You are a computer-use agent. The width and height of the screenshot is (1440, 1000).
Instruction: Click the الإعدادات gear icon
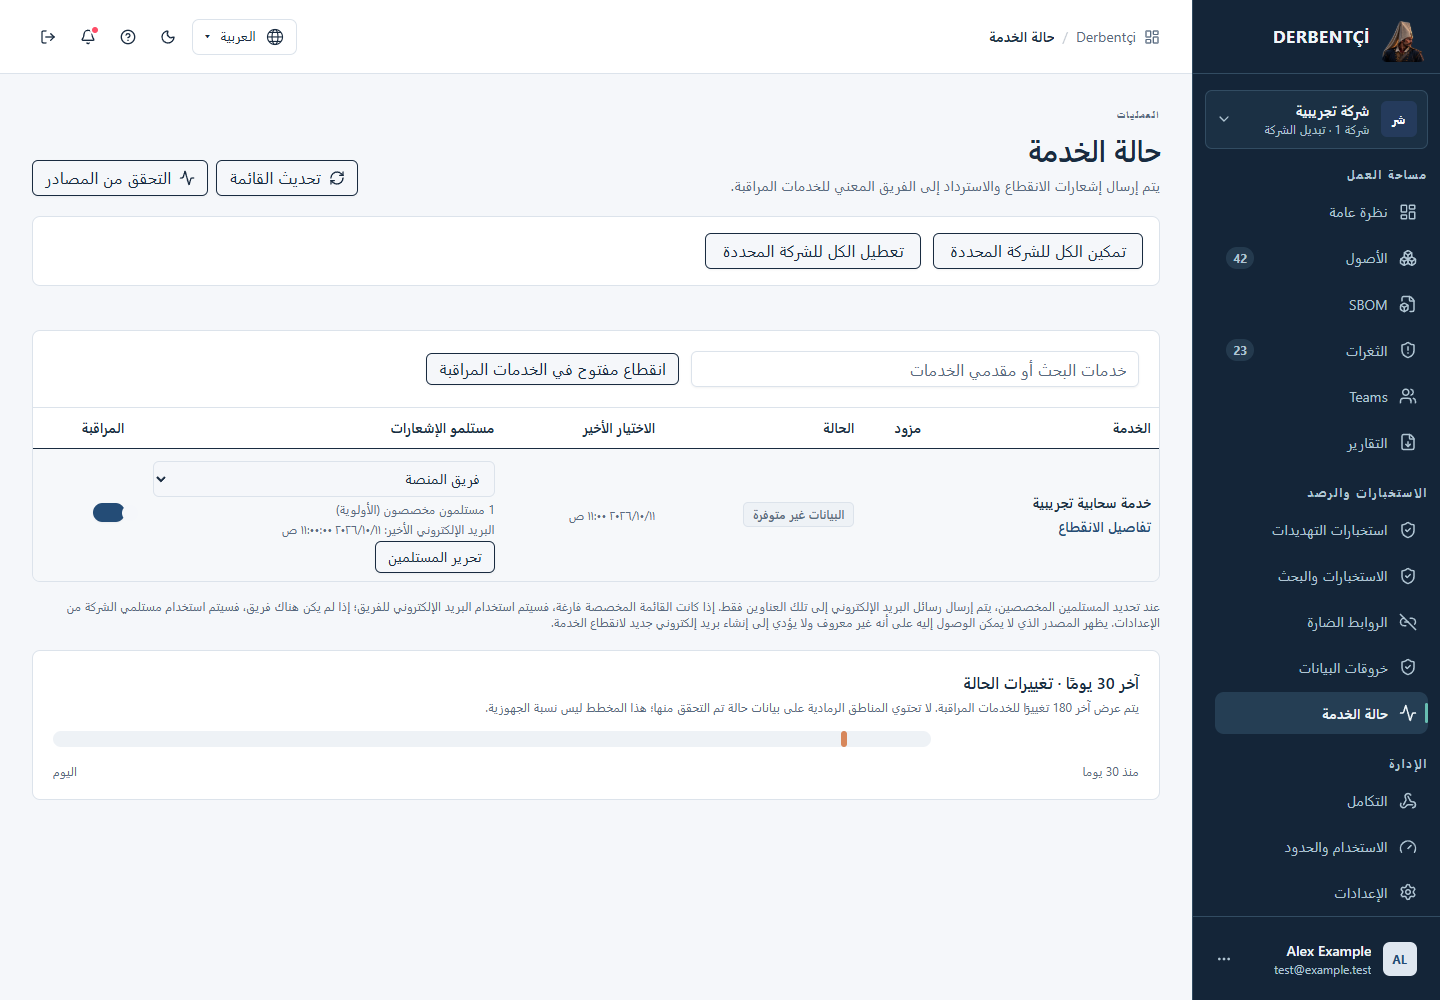pyautogui.click(x=1408, y=892)
